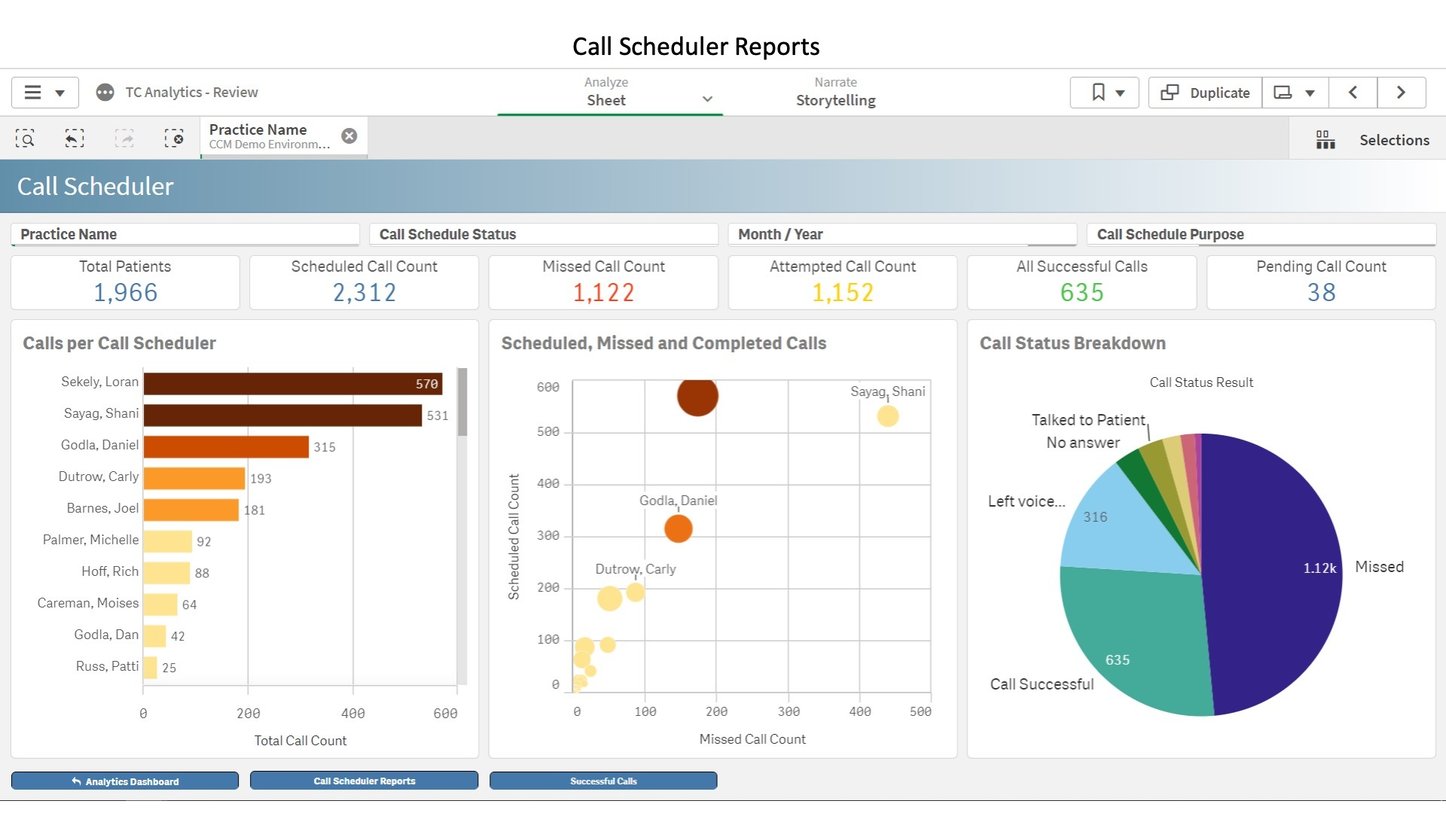Viewport: 1446px width, 813px height.
Task: Open the Sheet chevron under Analyze
Action: 708,100
